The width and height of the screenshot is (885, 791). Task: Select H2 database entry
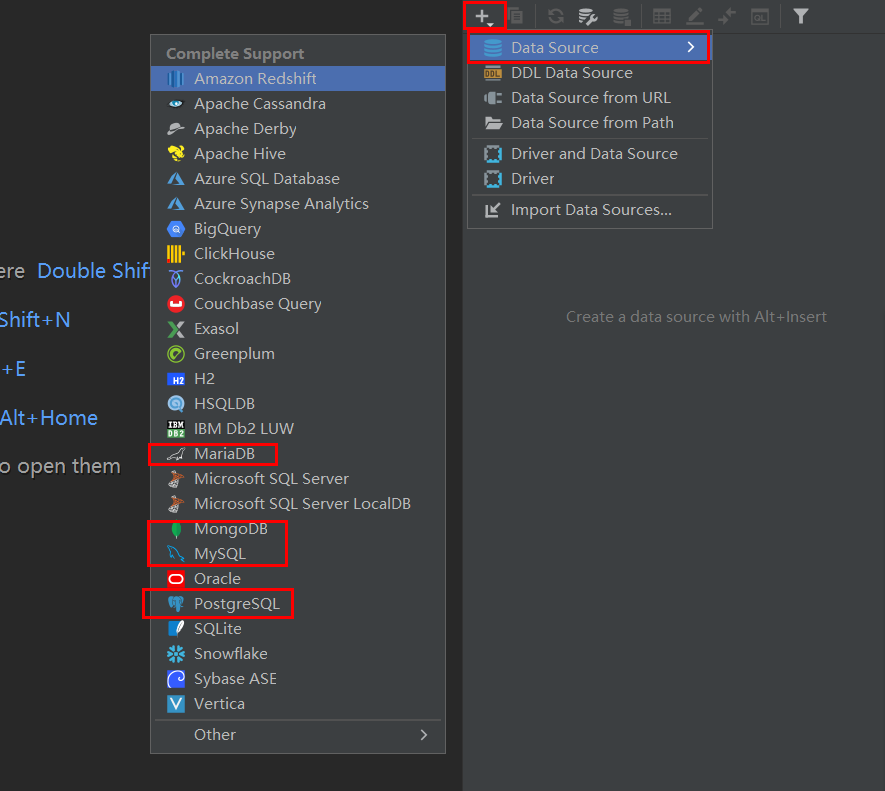[298, 379]
